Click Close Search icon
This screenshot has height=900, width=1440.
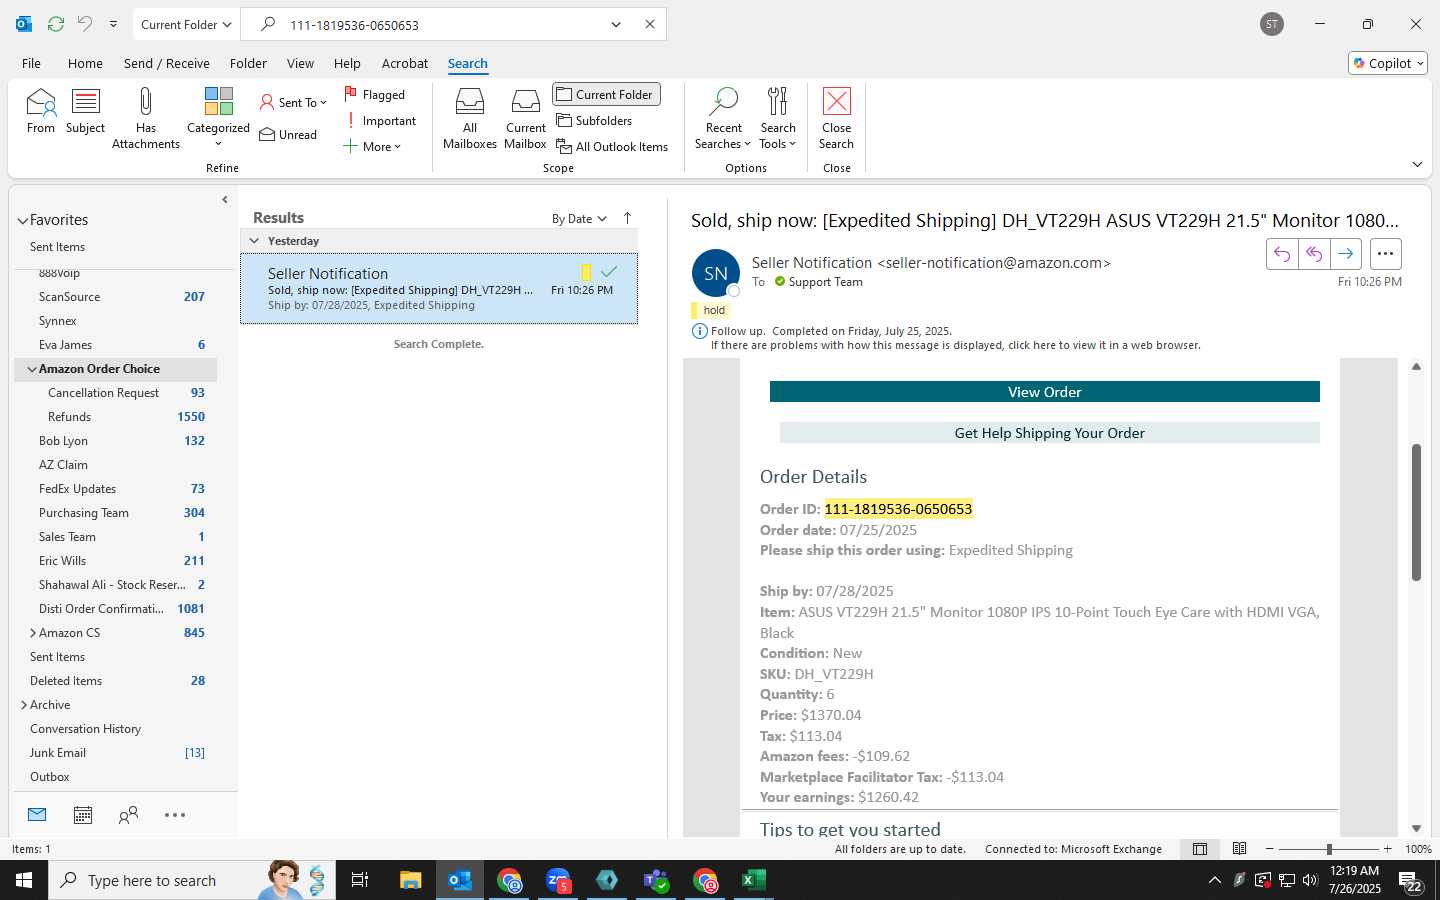point(837,118)
